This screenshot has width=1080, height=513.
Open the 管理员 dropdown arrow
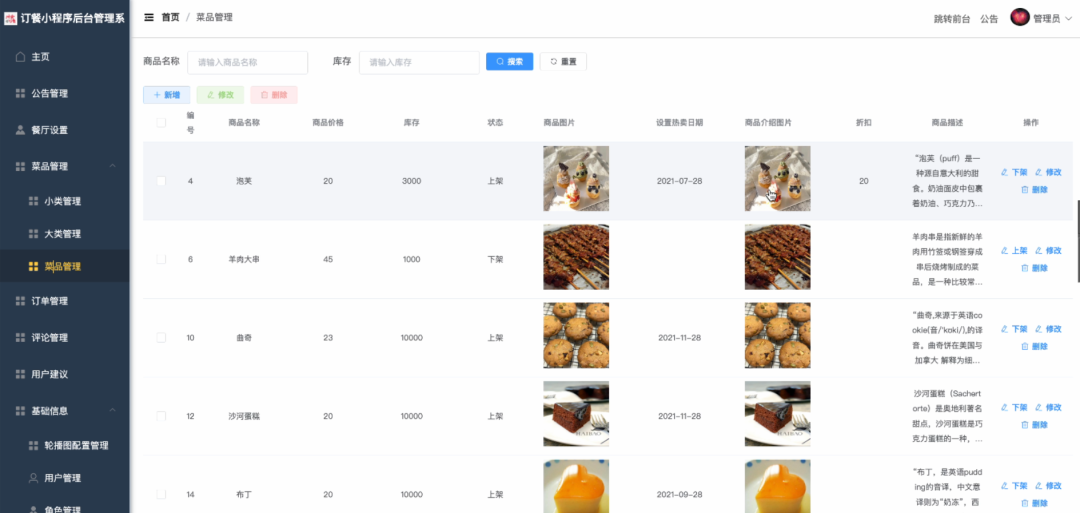point(1068,19)
